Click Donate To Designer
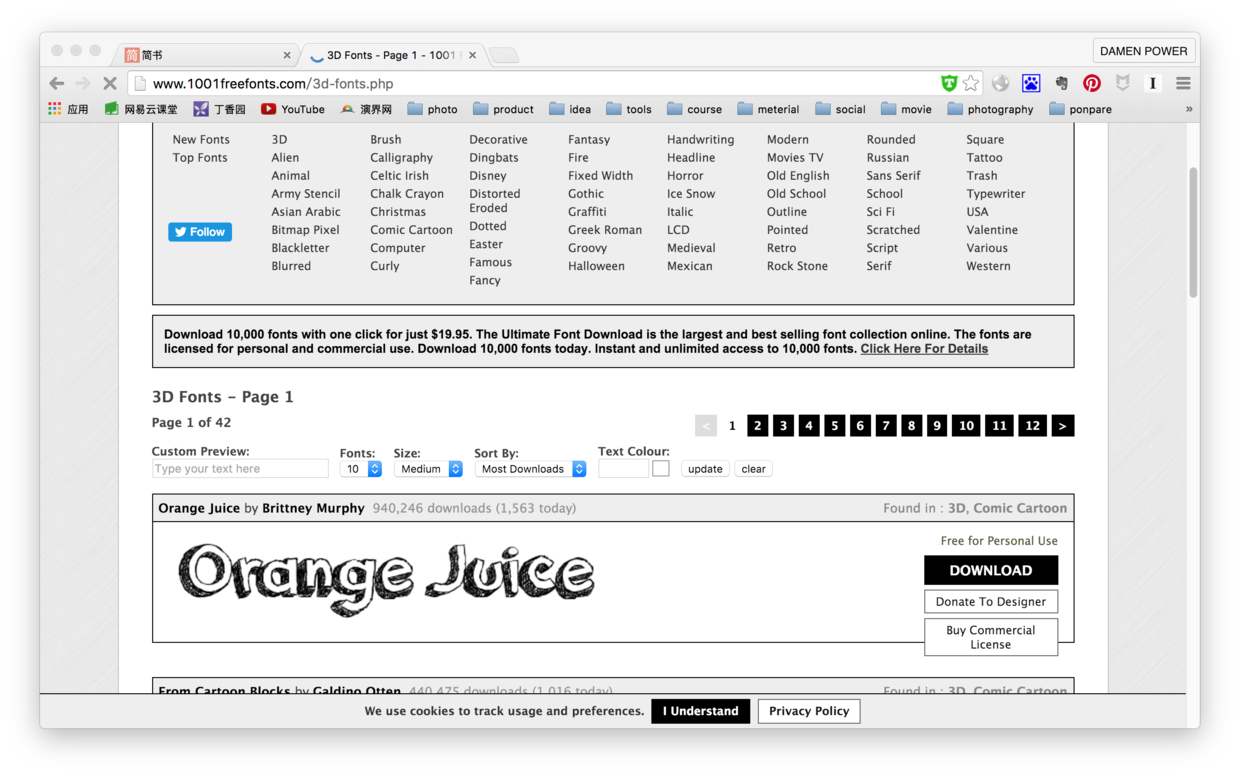This screenshot has height=776, width=1240. coord(991,601)
